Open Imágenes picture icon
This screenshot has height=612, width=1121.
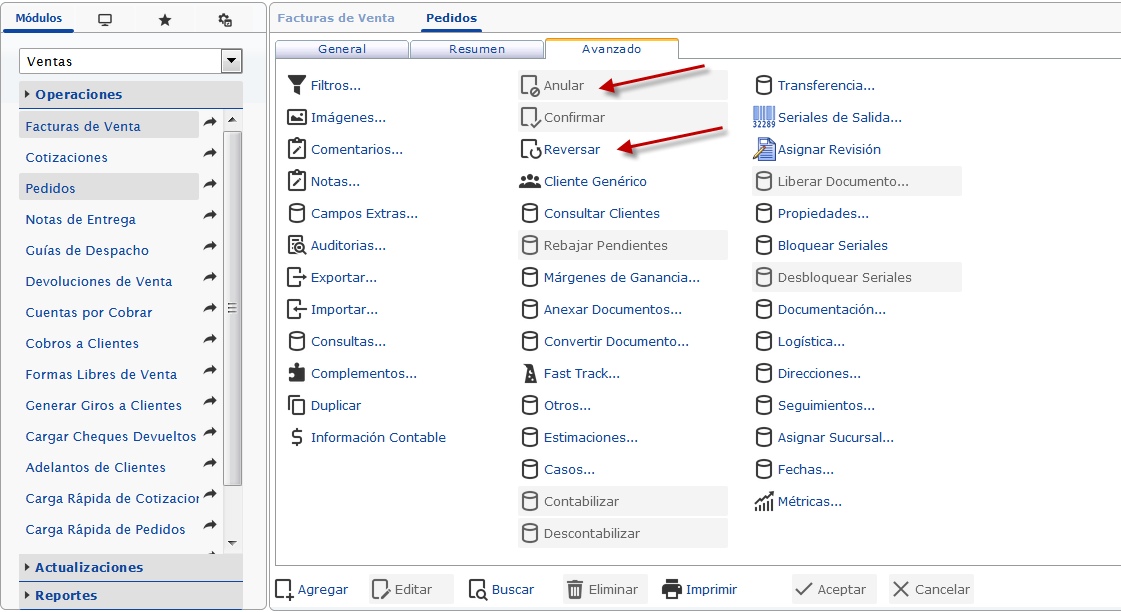tap(297, 117)
